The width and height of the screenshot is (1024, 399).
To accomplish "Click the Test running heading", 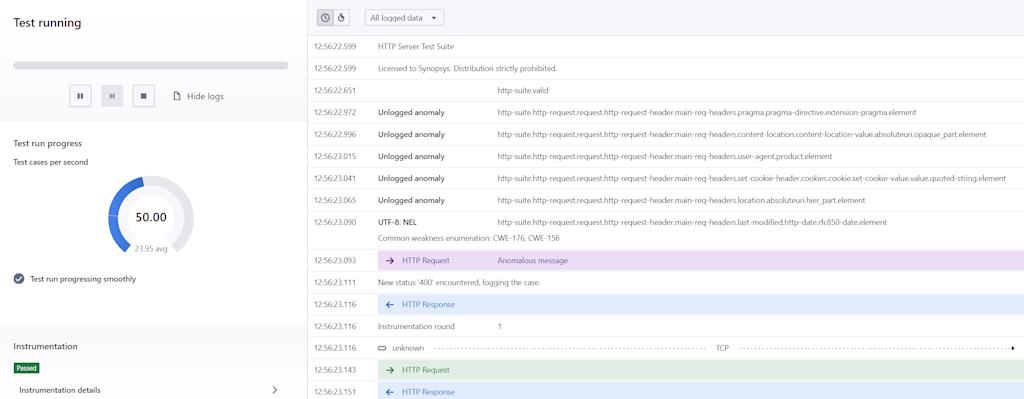I will click(47, 23).
